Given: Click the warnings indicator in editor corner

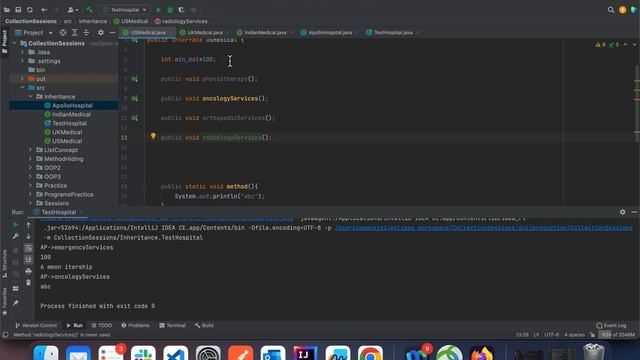Looking at the screenshot, I should coord(600,44).
